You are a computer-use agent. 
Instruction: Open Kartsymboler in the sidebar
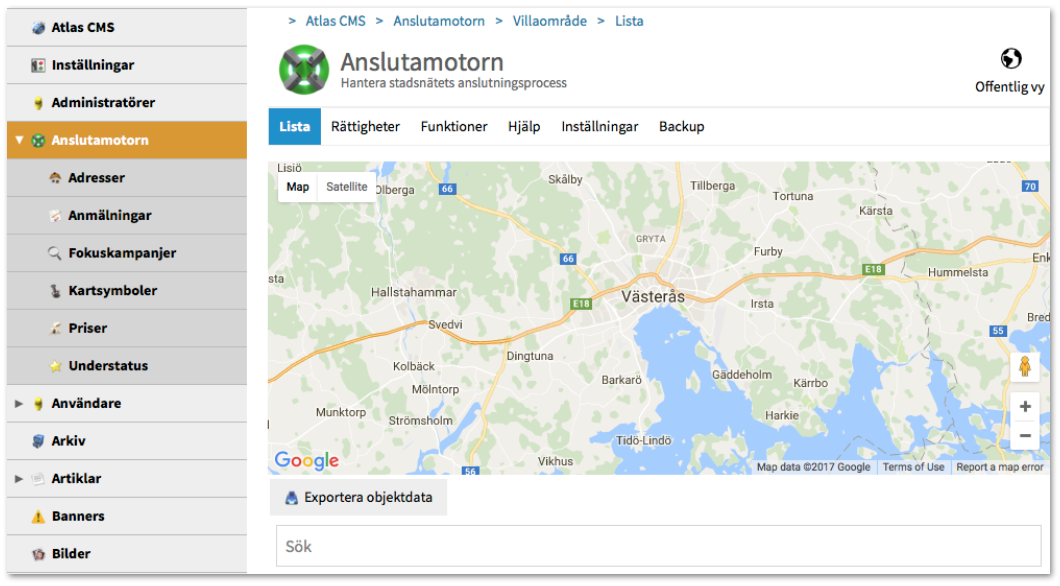pyautogui.click(x=126, y=291)
